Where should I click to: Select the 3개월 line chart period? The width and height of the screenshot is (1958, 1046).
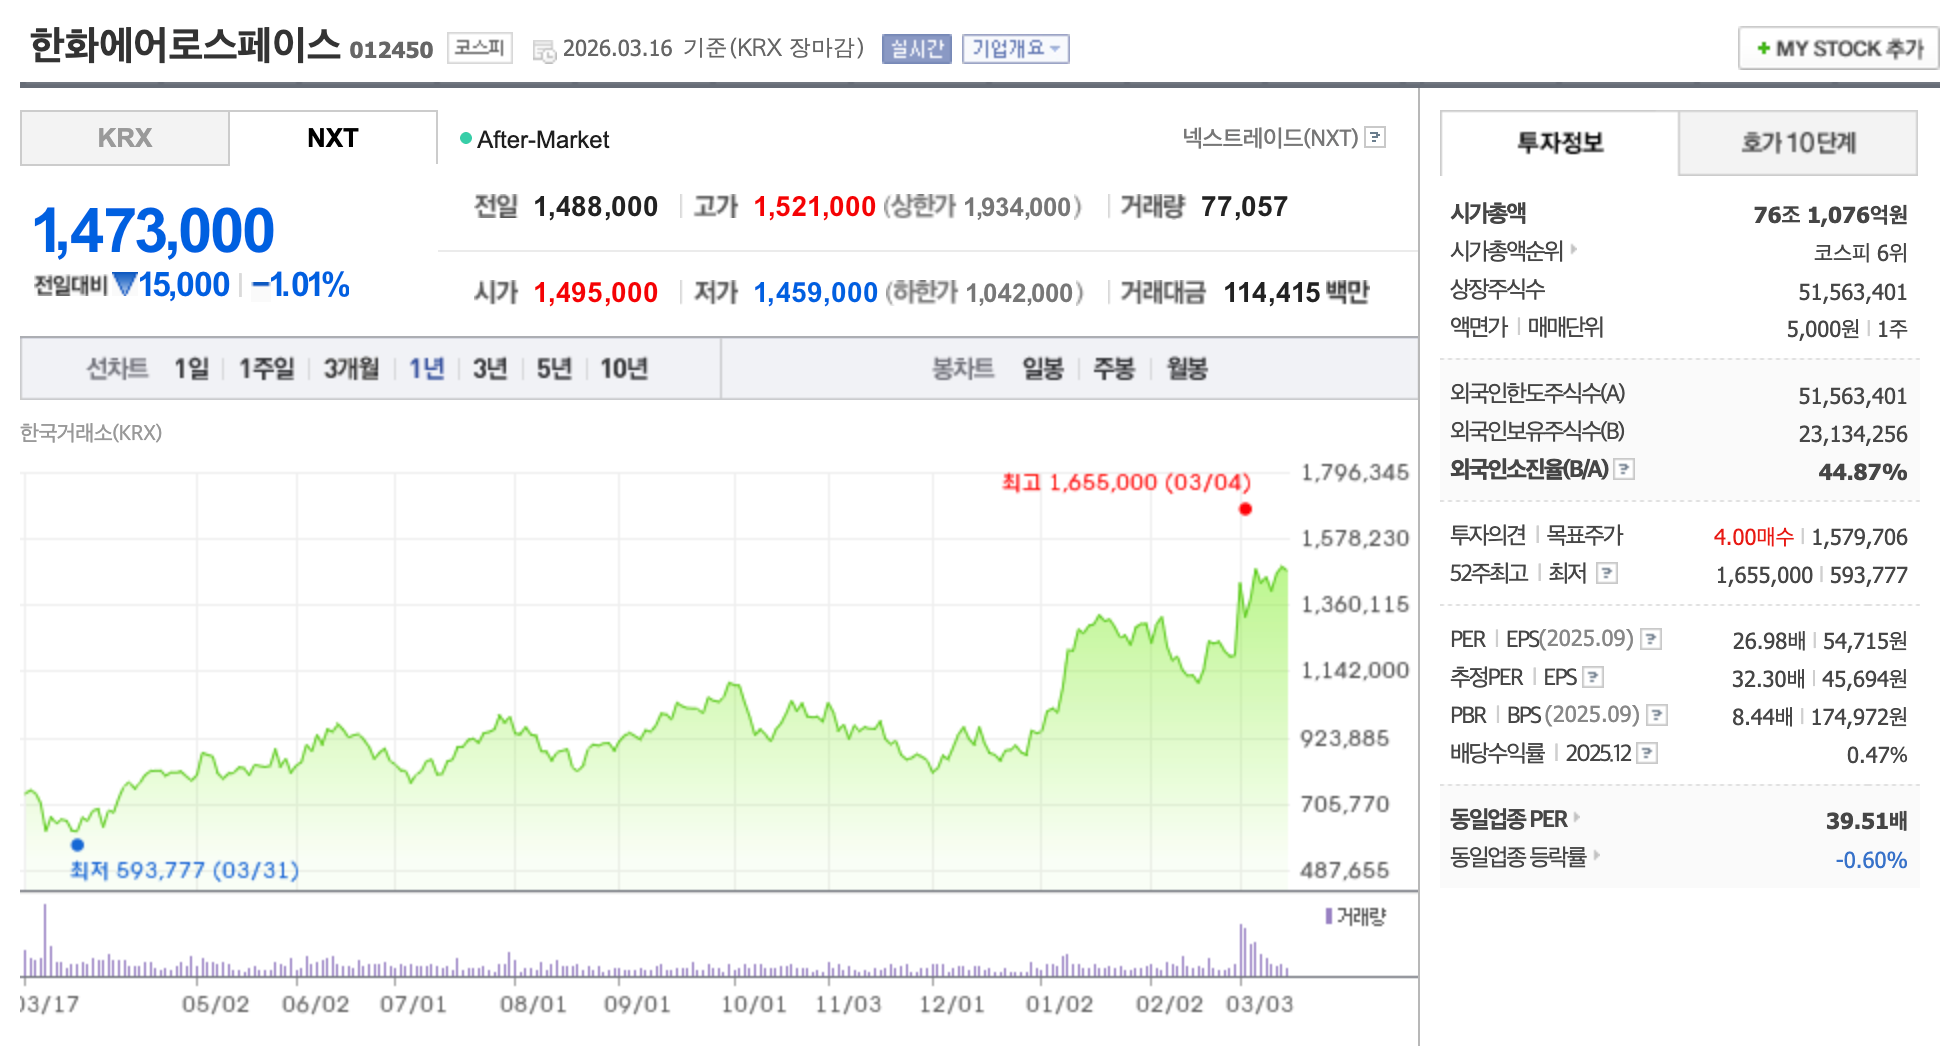351,369
